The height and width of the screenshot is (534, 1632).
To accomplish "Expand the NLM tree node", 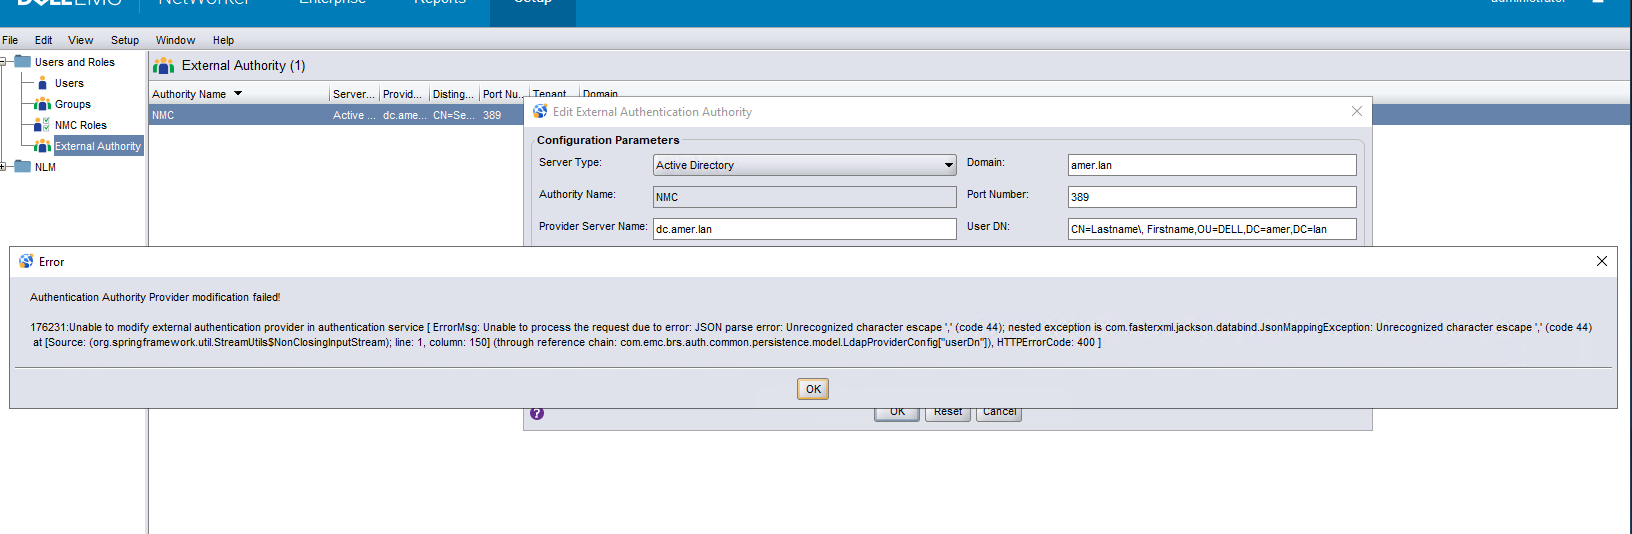I will point(4,167).
